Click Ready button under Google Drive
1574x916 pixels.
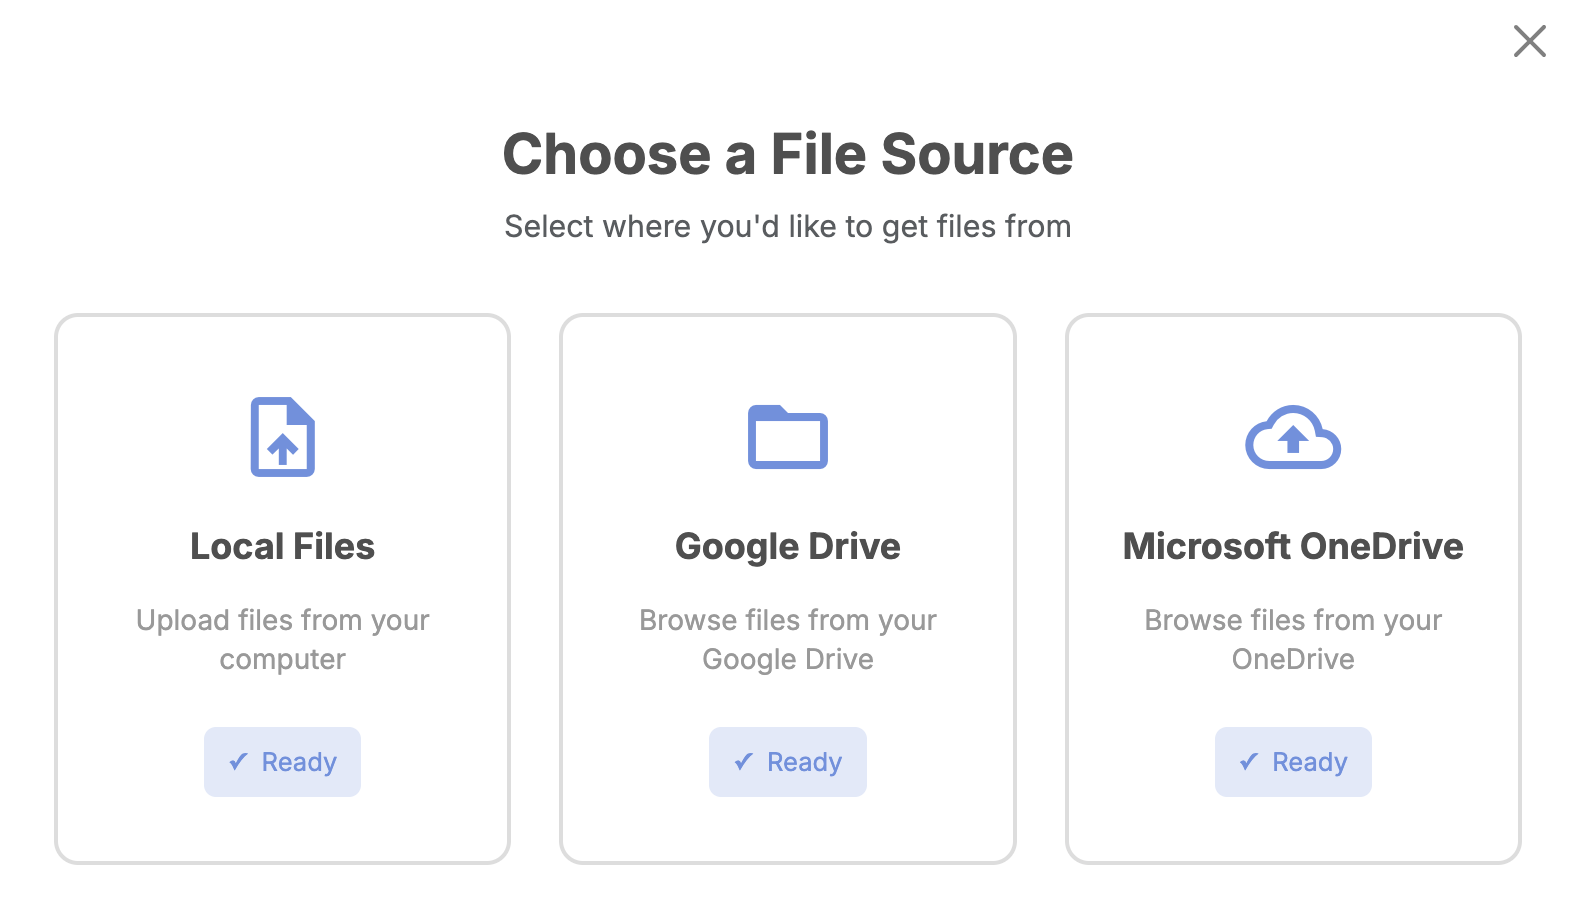pos(788,762)
